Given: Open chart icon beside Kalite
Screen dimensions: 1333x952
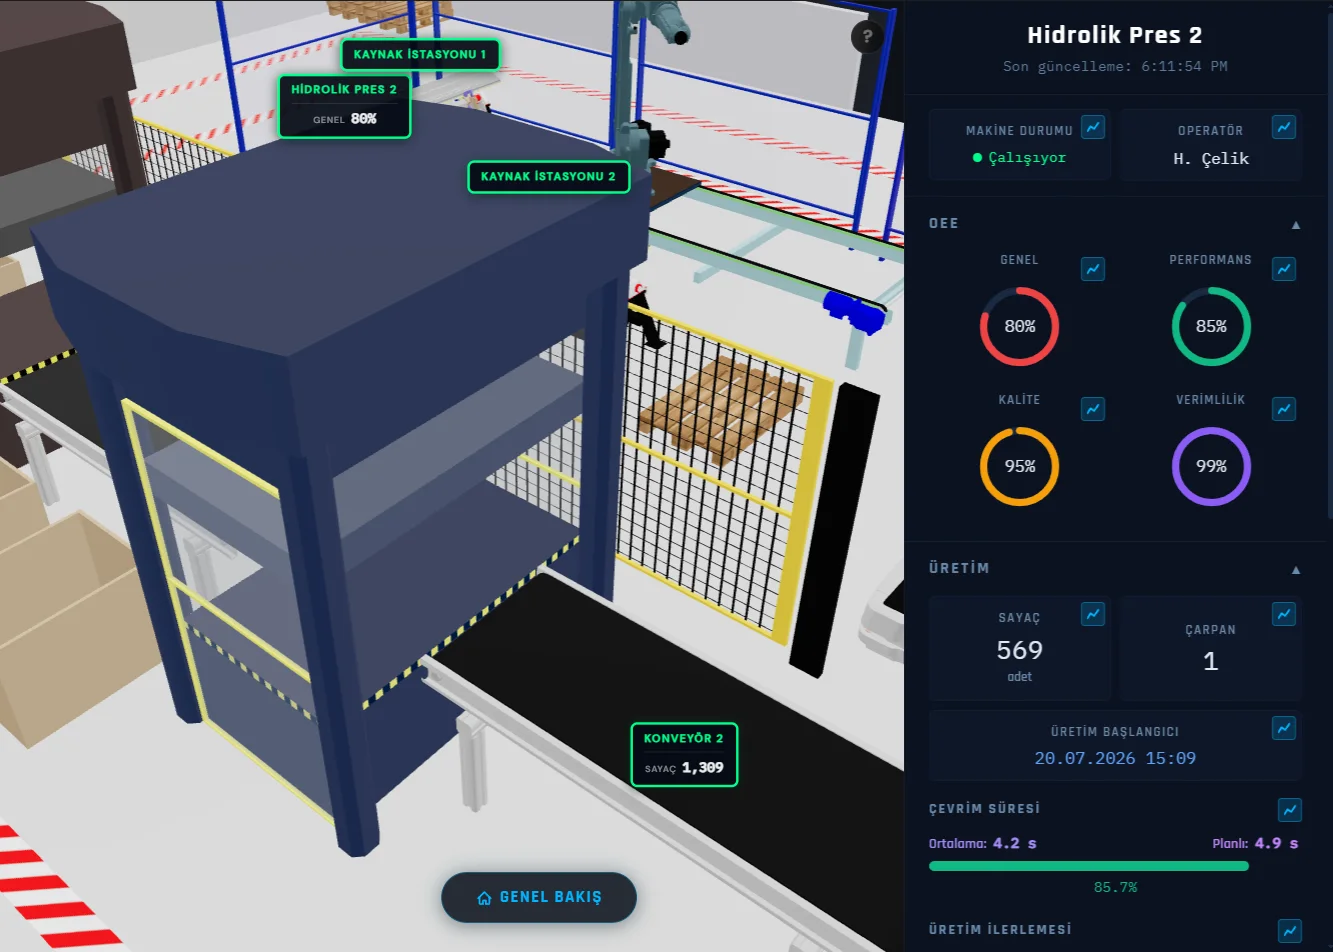Looking at the screenshot, I should click(x=1093, y=409).
